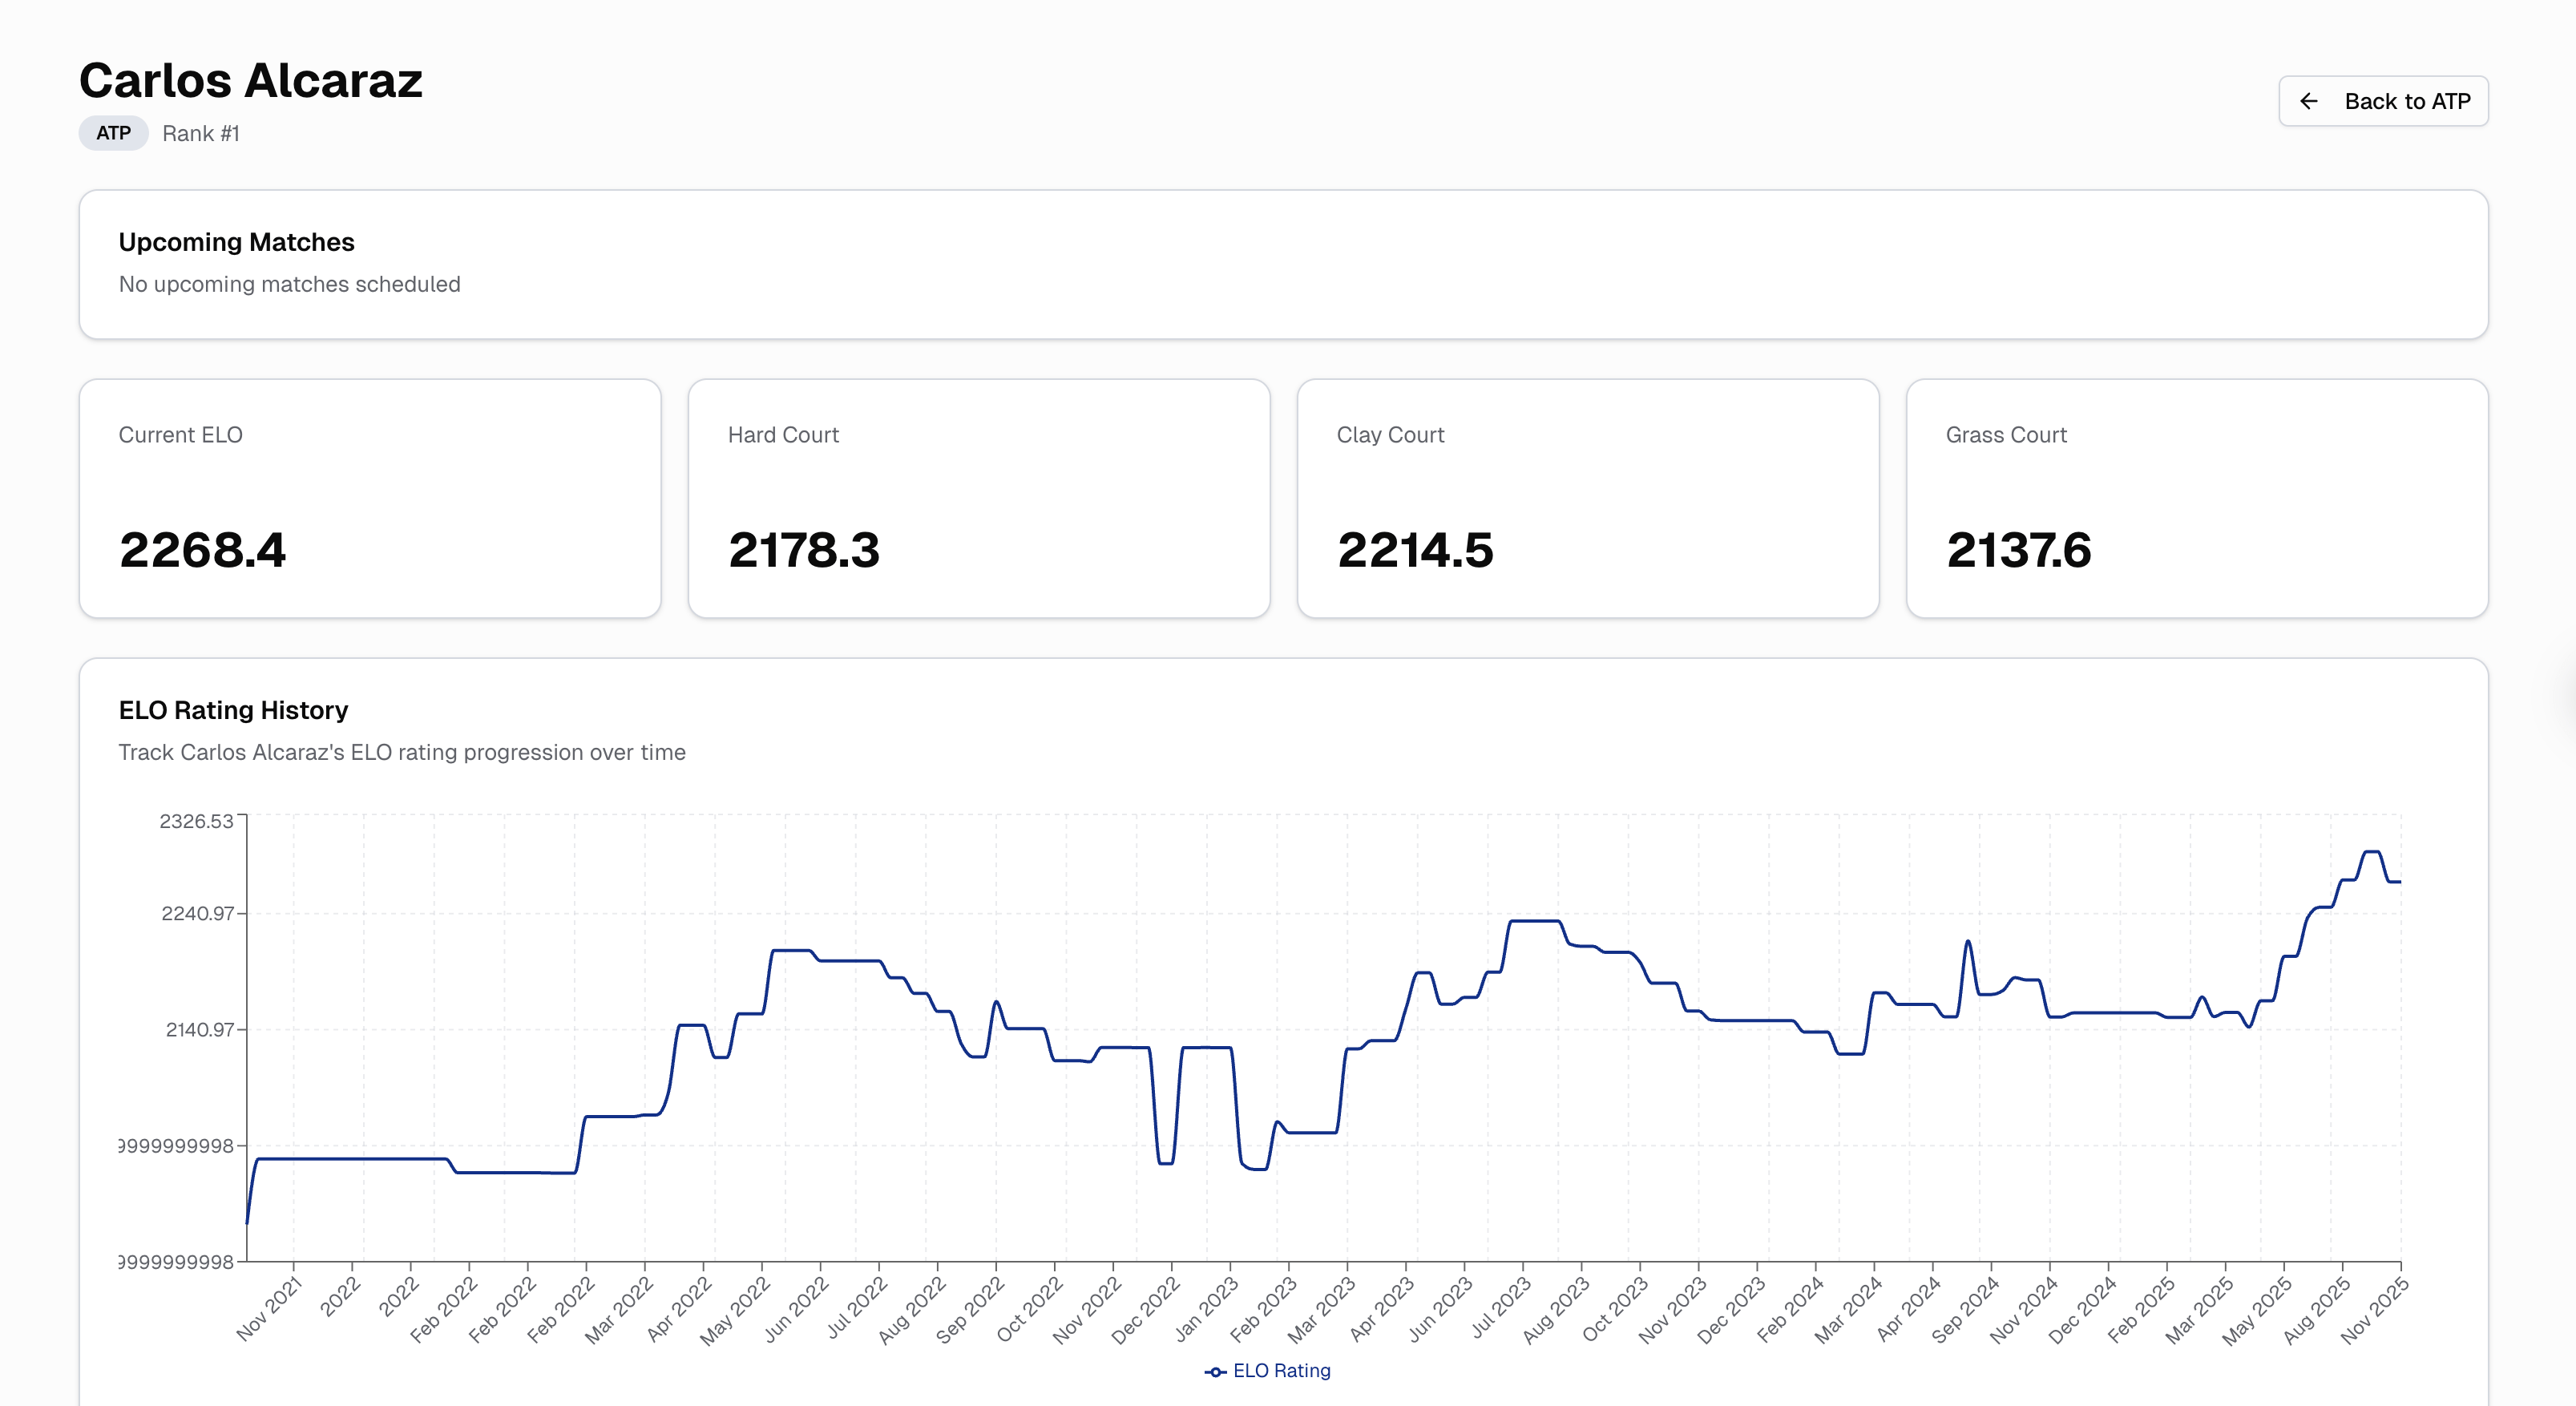
Task: Click the ELO Rating History title
Action: coord(233,710)
